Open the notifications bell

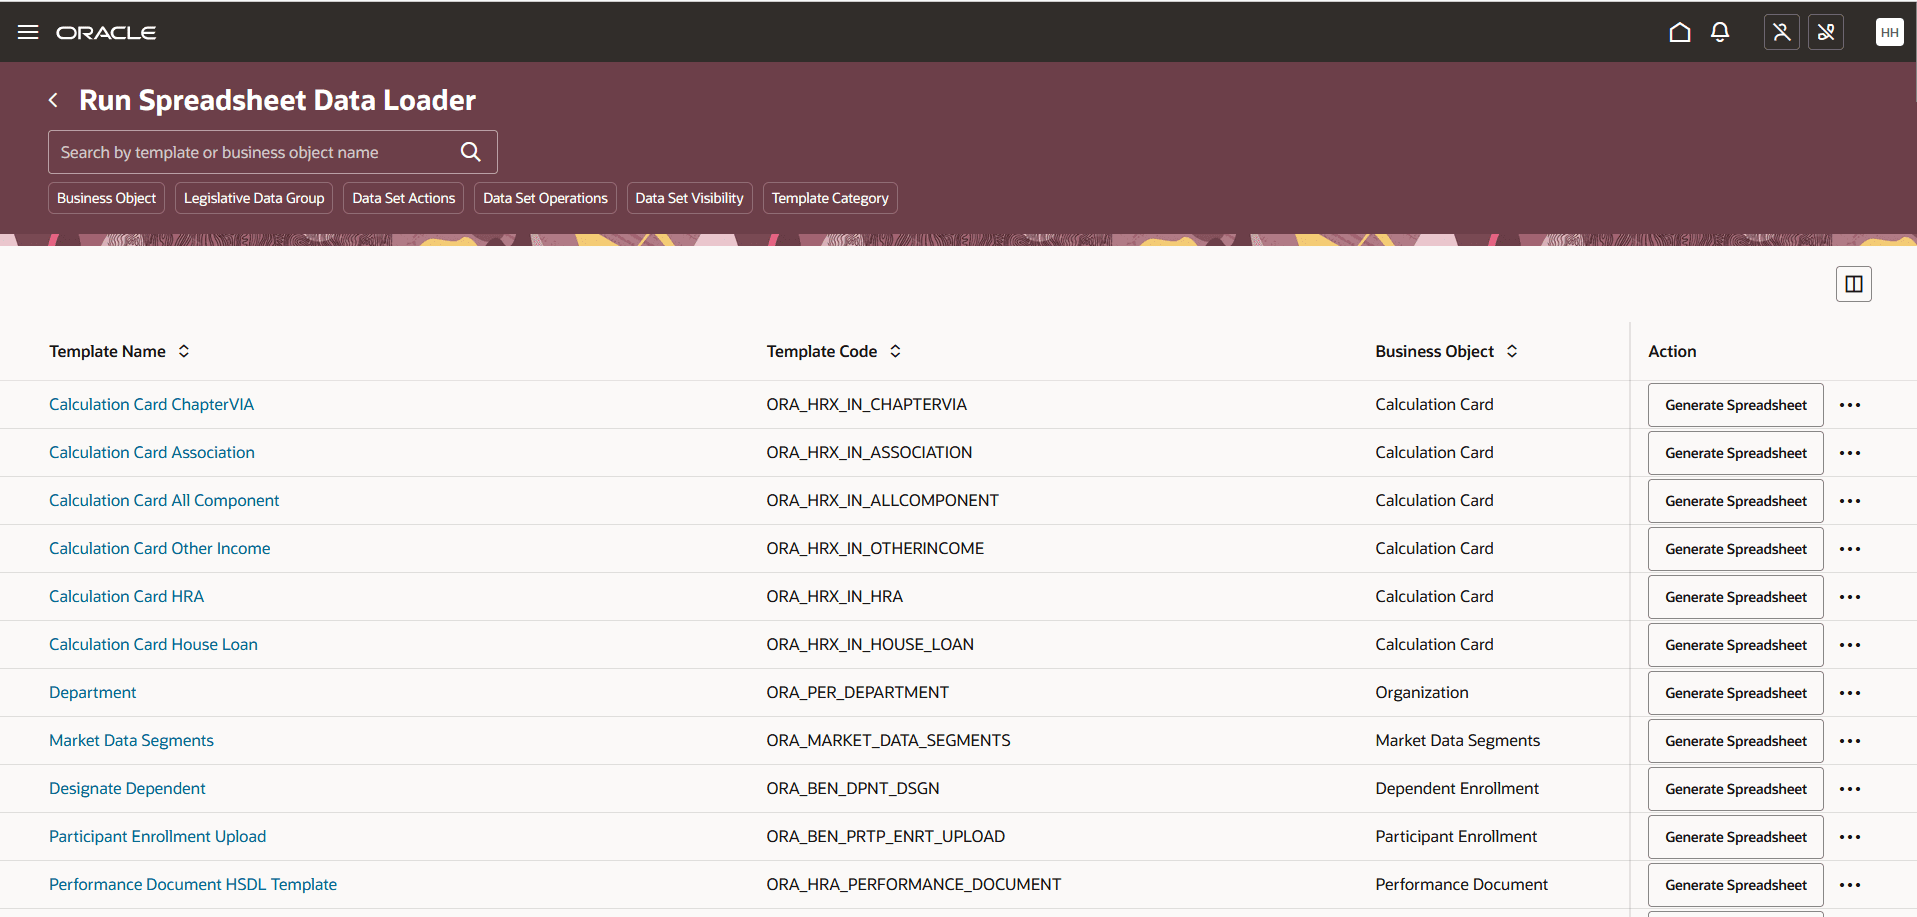tap(1719, 31)
